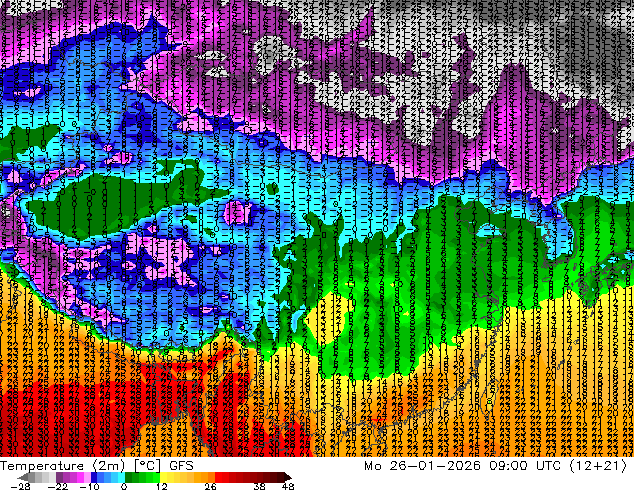
Task: Click the '[°C]' unit label
Action: 148,466
